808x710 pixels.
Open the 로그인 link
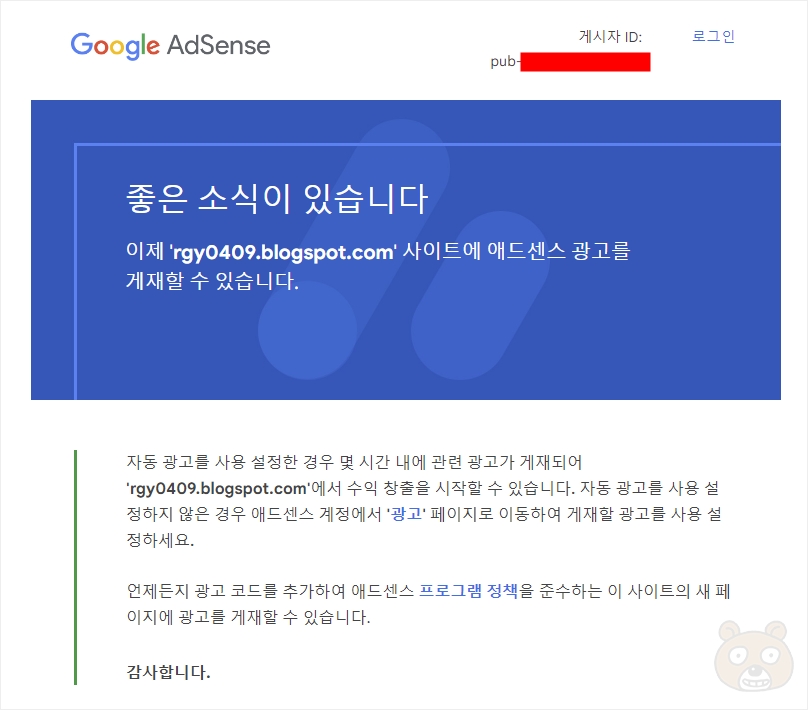point(713,36)
